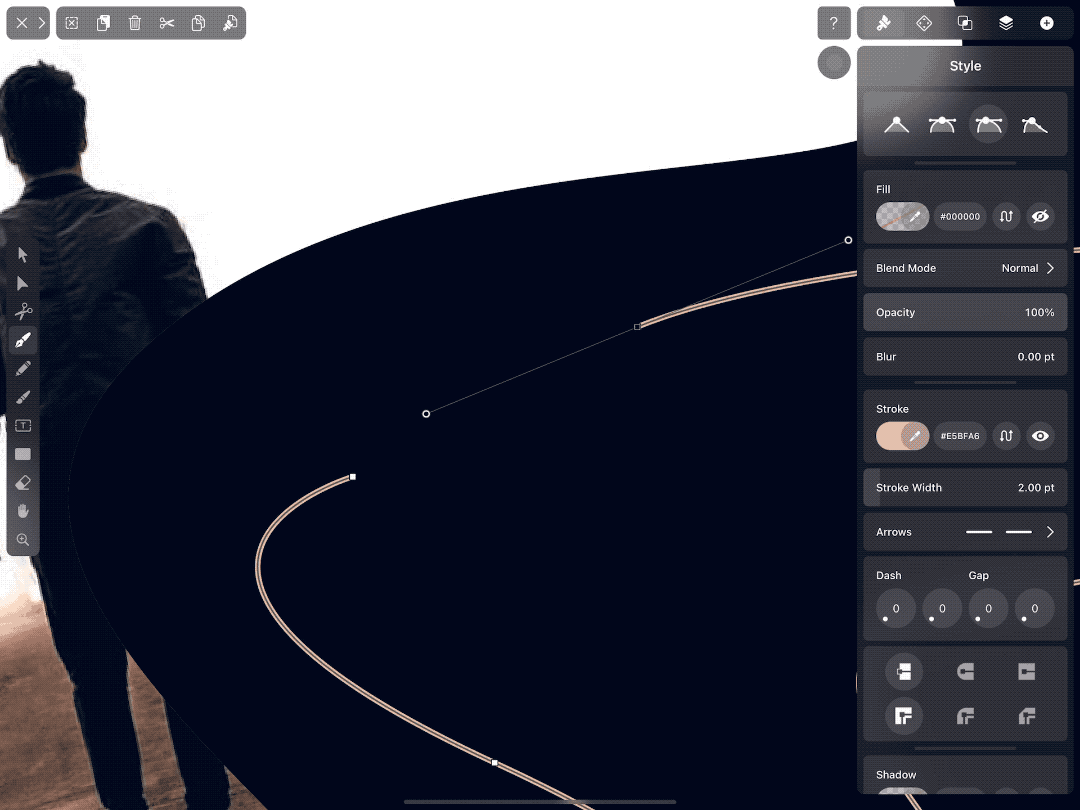Click the anchor node between the handles
The image size is (1080, 810).
coord(637,326)
